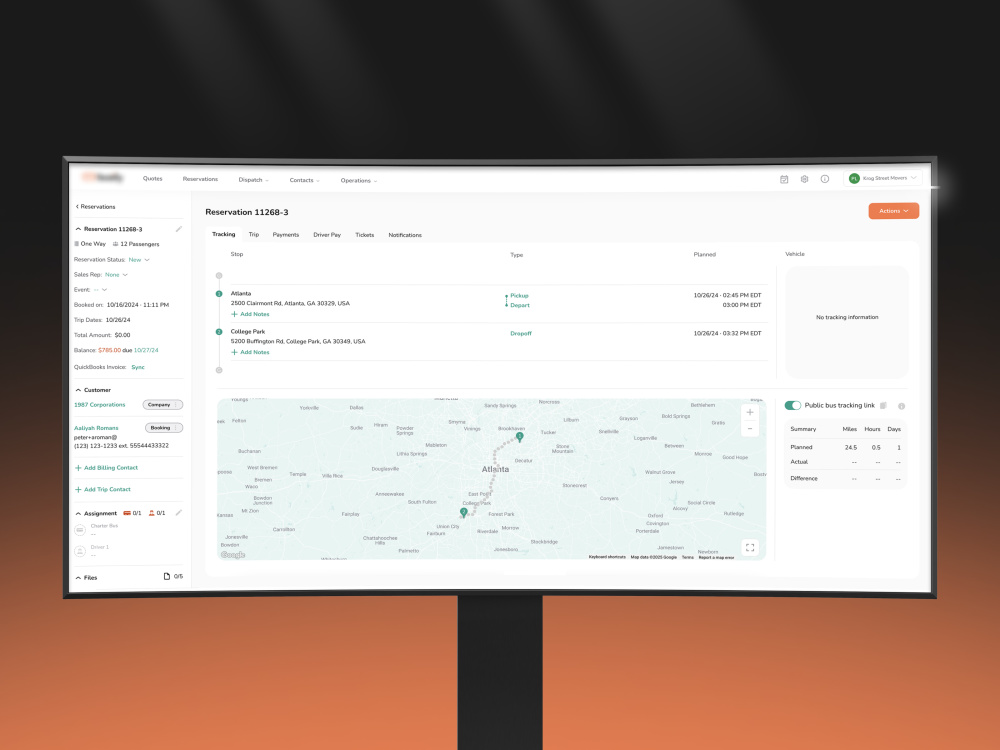
Task: Switch to the Tickets tab
Action: click(365, 235)
